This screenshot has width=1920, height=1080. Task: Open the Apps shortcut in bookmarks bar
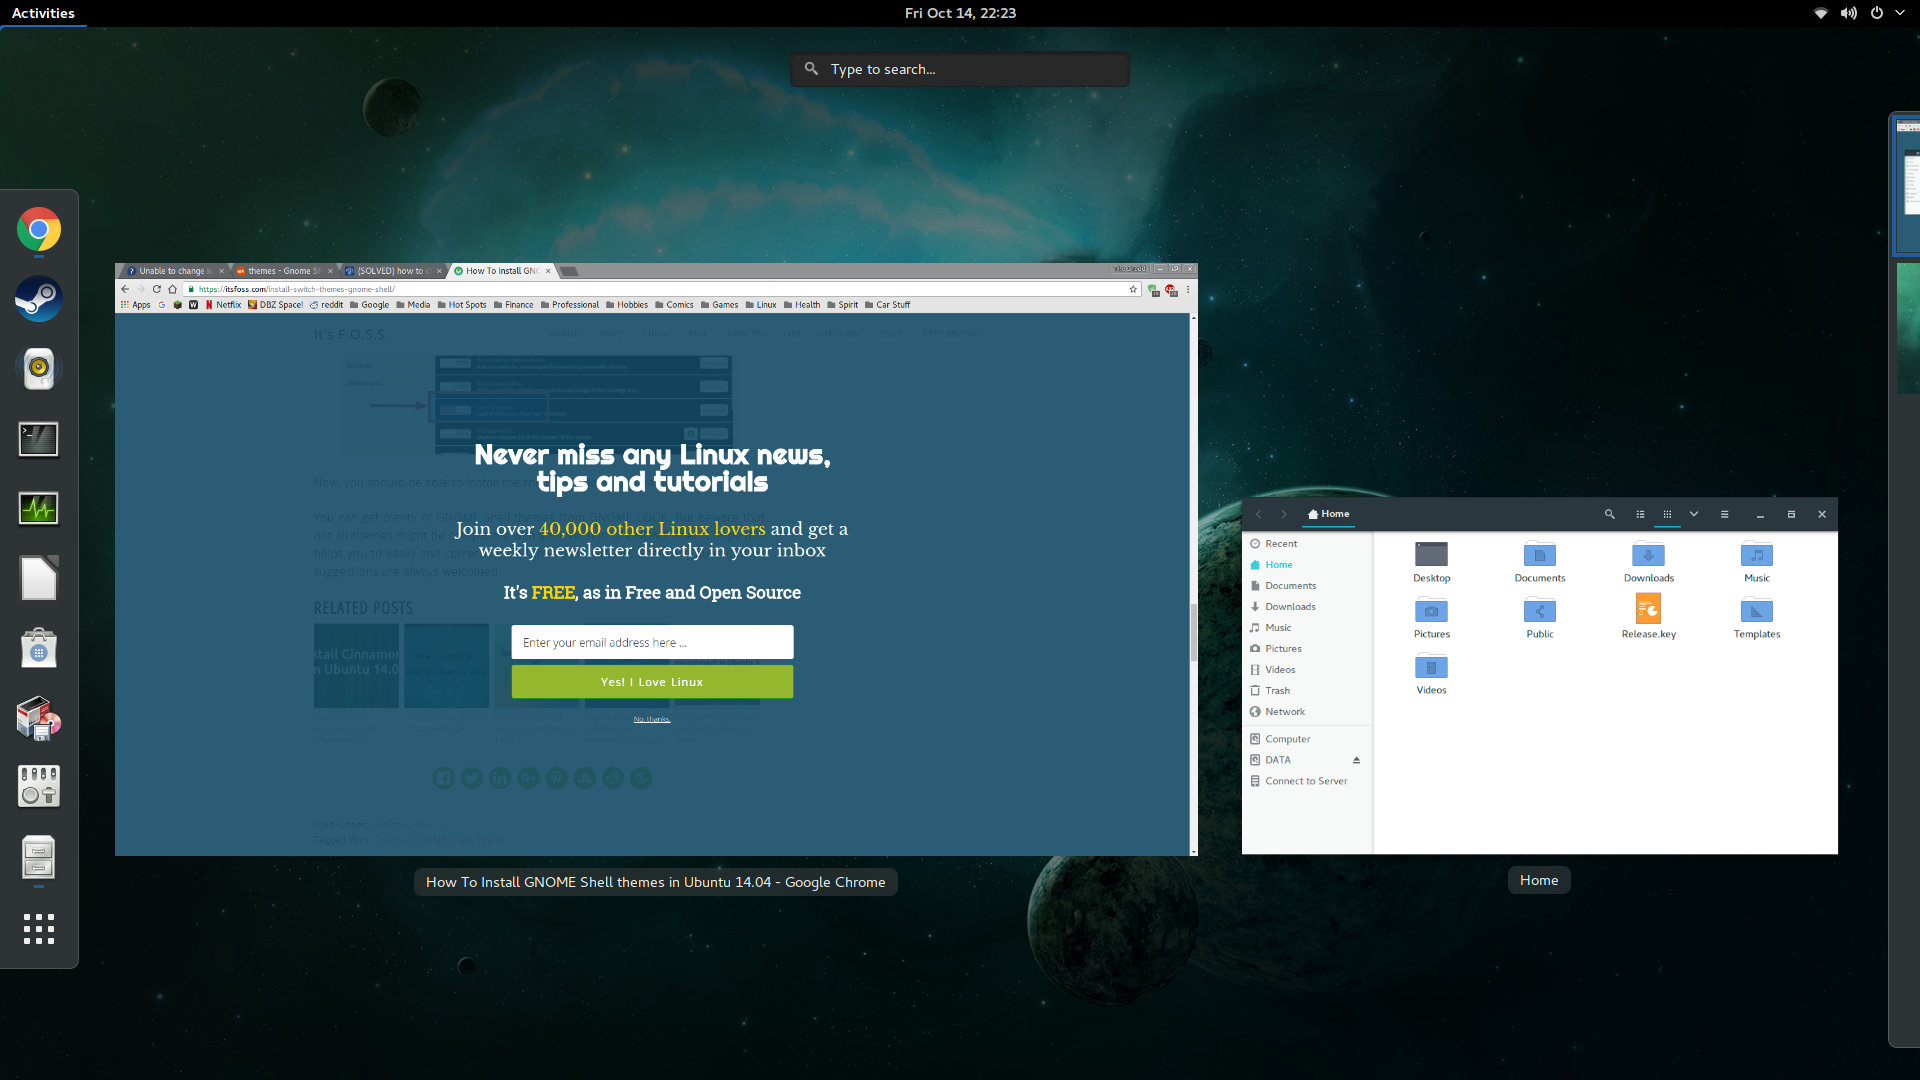point(135,305)
